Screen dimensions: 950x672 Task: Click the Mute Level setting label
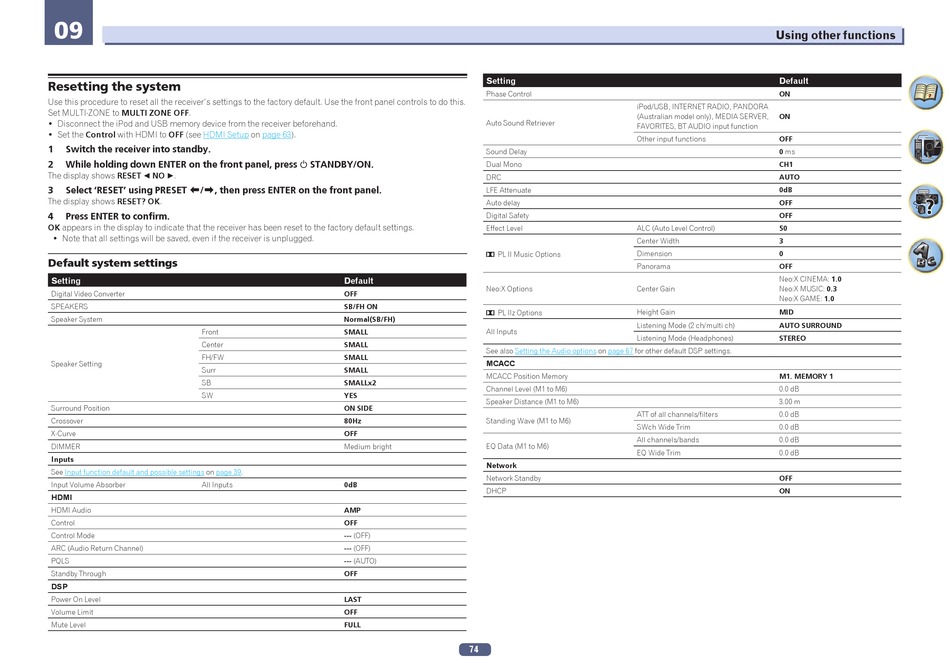[x=68, y=625]
